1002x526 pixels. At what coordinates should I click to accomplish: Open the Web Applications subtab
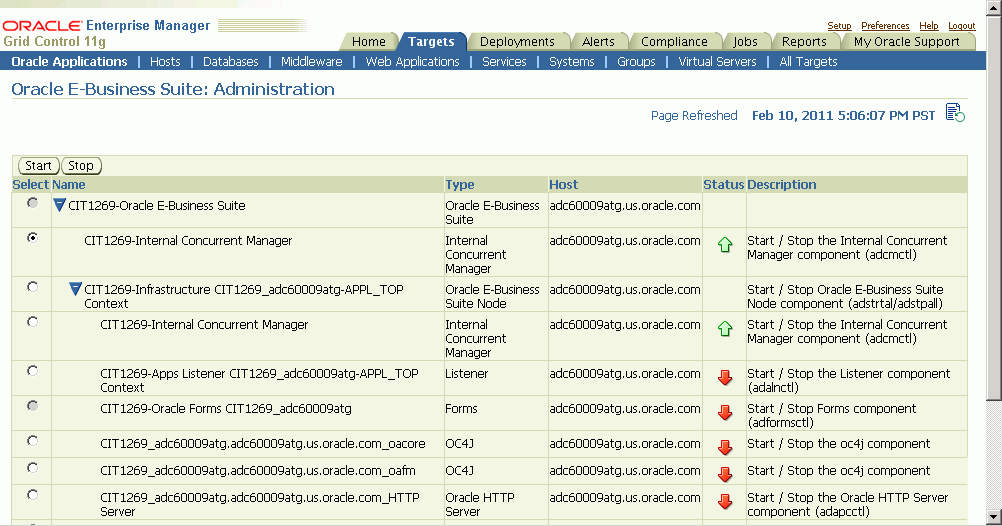click(x=412, y=61)
